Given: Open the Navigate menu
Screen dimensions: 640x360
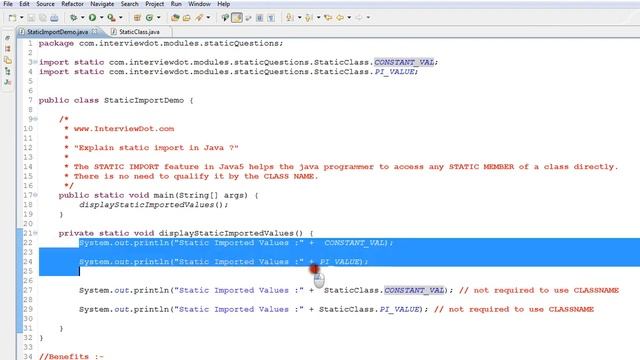Looking at the screenshot, I should click(102, 4).
